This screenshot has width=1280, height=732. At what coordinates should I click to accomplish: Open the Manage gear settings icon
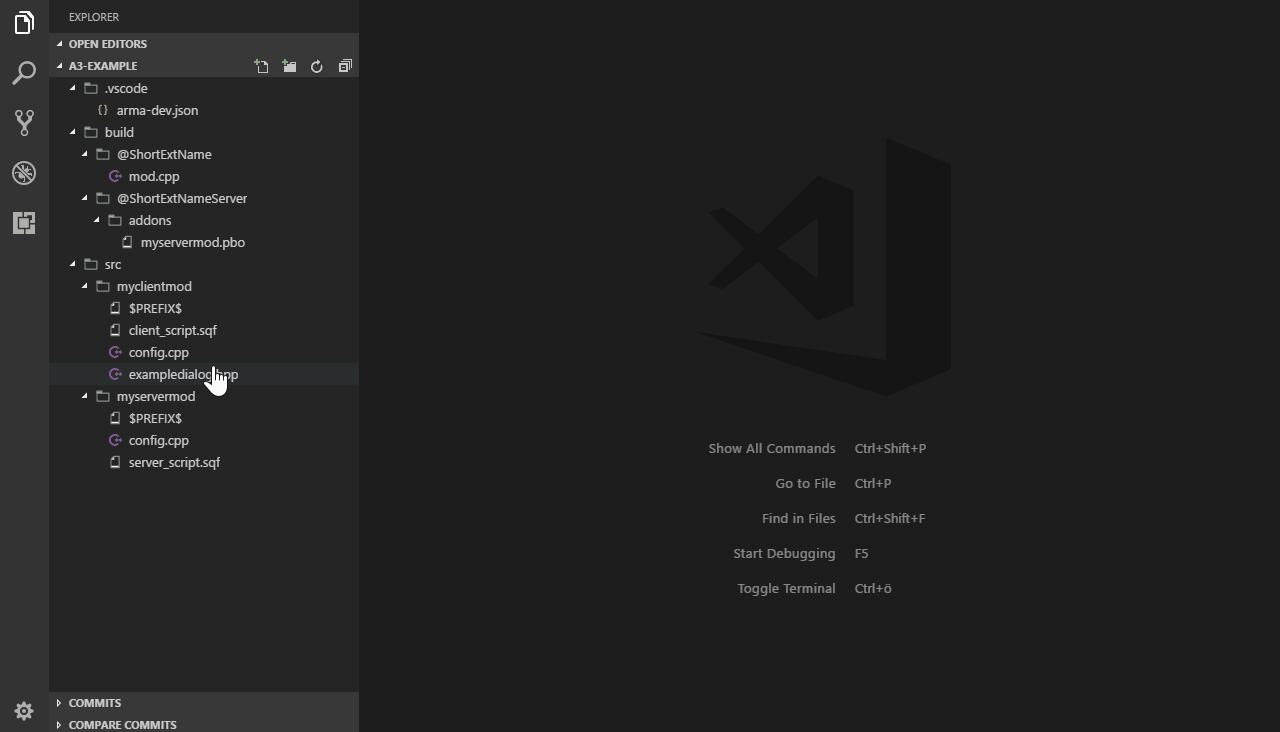pos(24,711)
